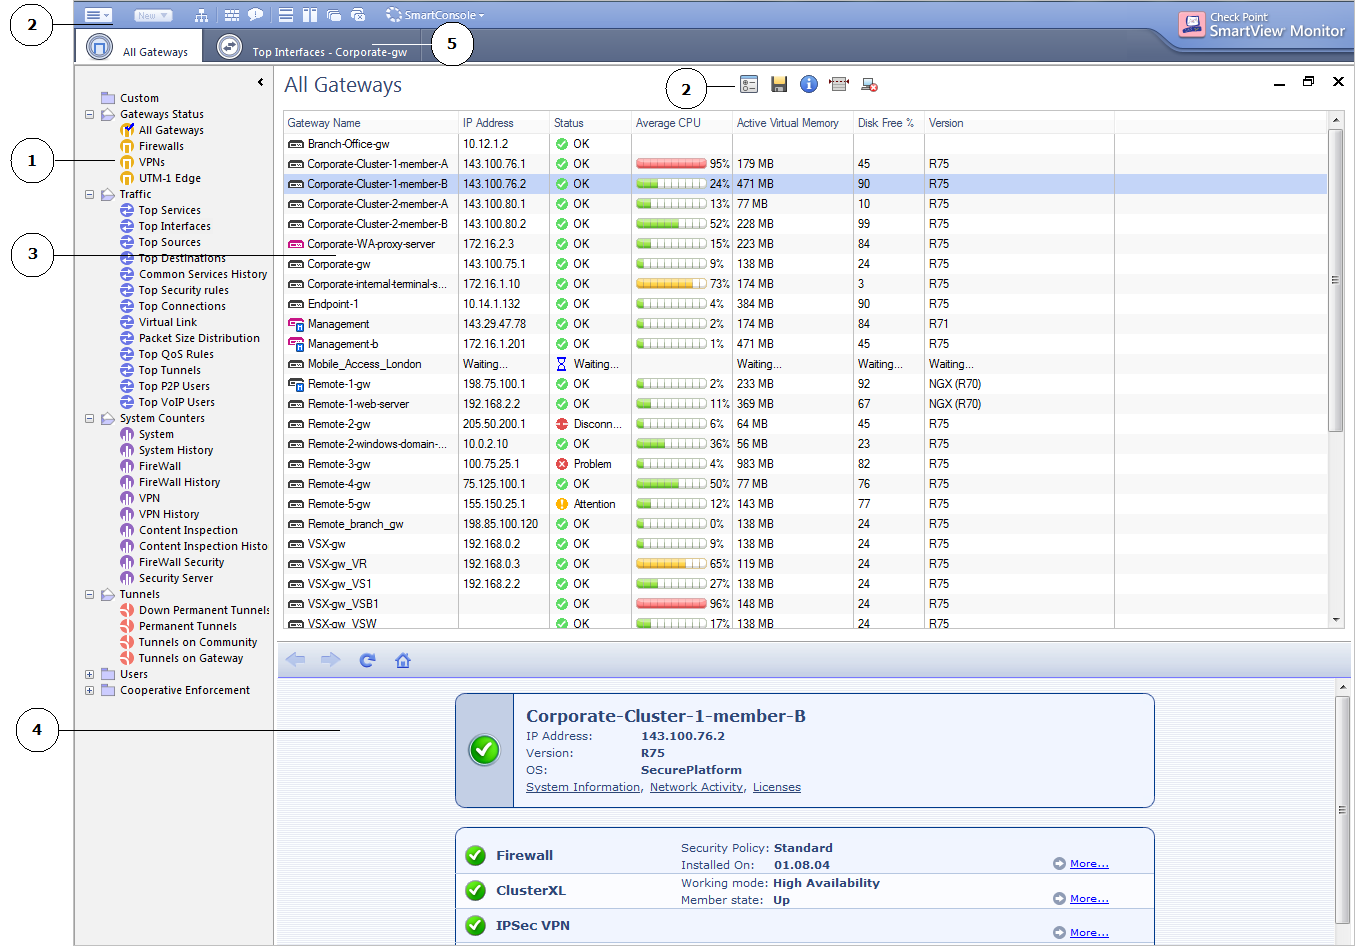Select Firewalls under Gateways Status
Image resolution: width=1355 pixels, height=946 pixels.
(161, 146)
